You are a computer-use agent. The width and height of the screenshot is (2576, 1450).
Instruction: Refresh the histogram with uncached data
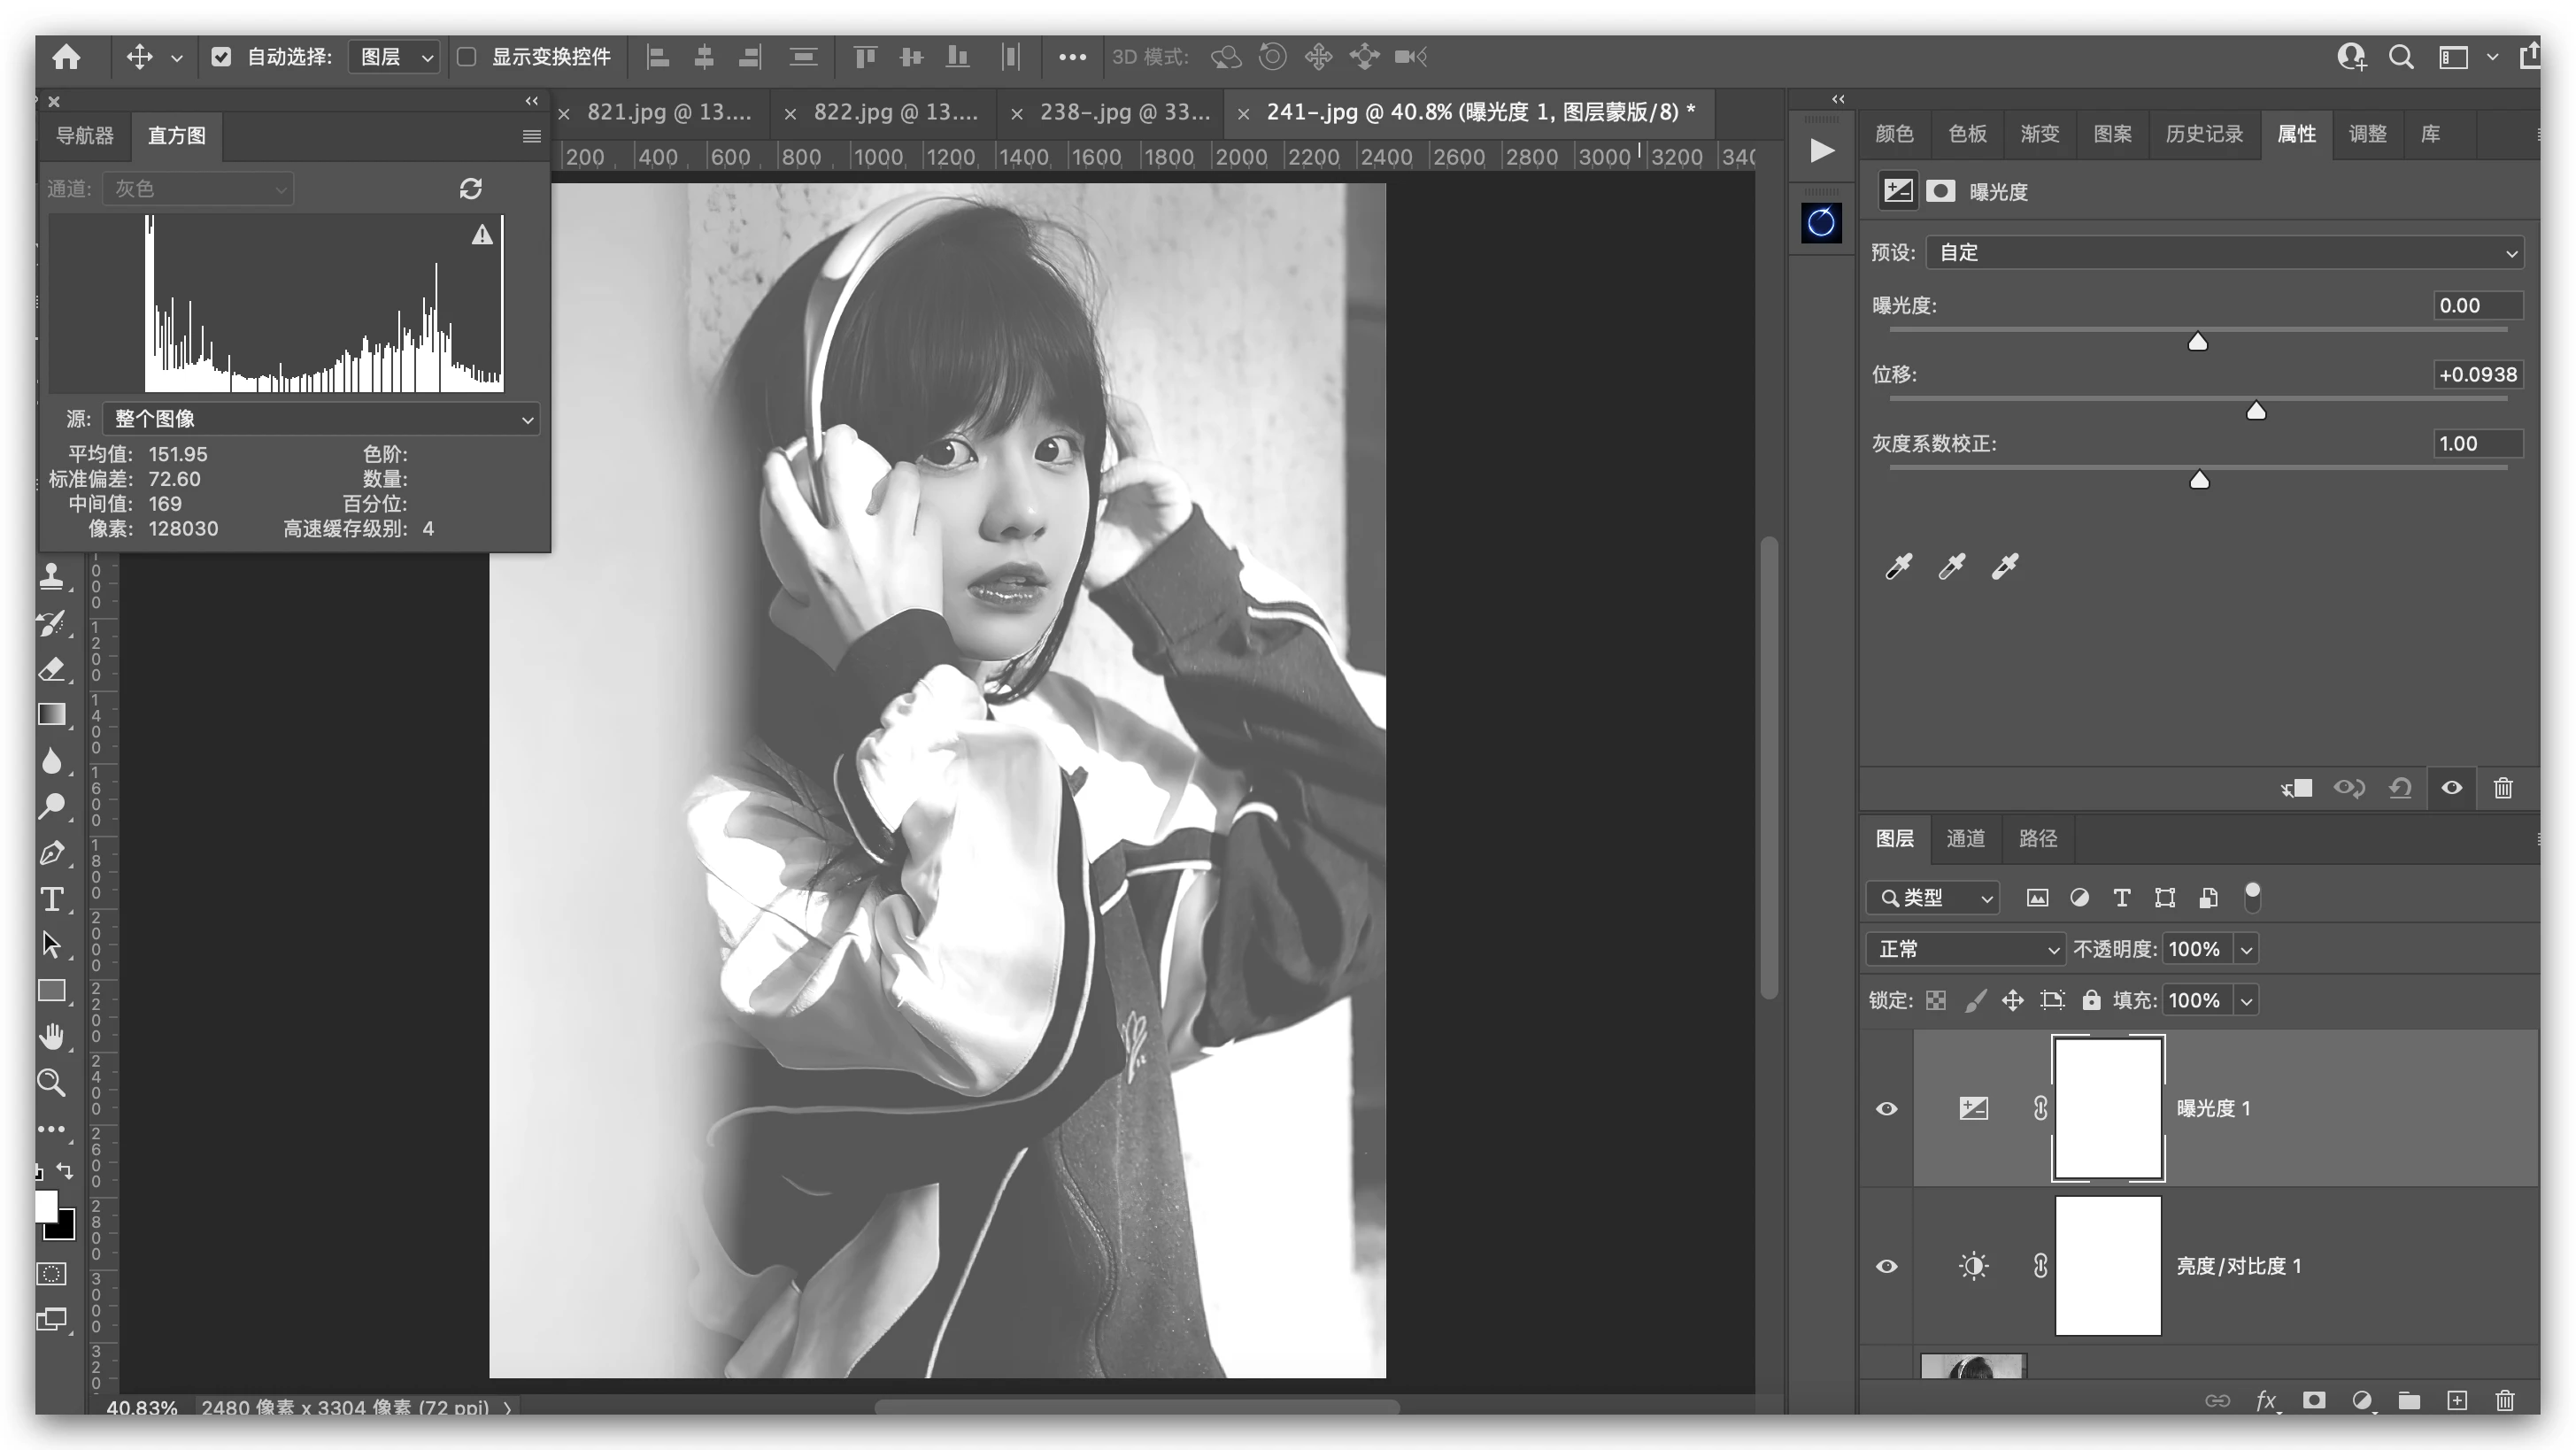click(471, 188)
